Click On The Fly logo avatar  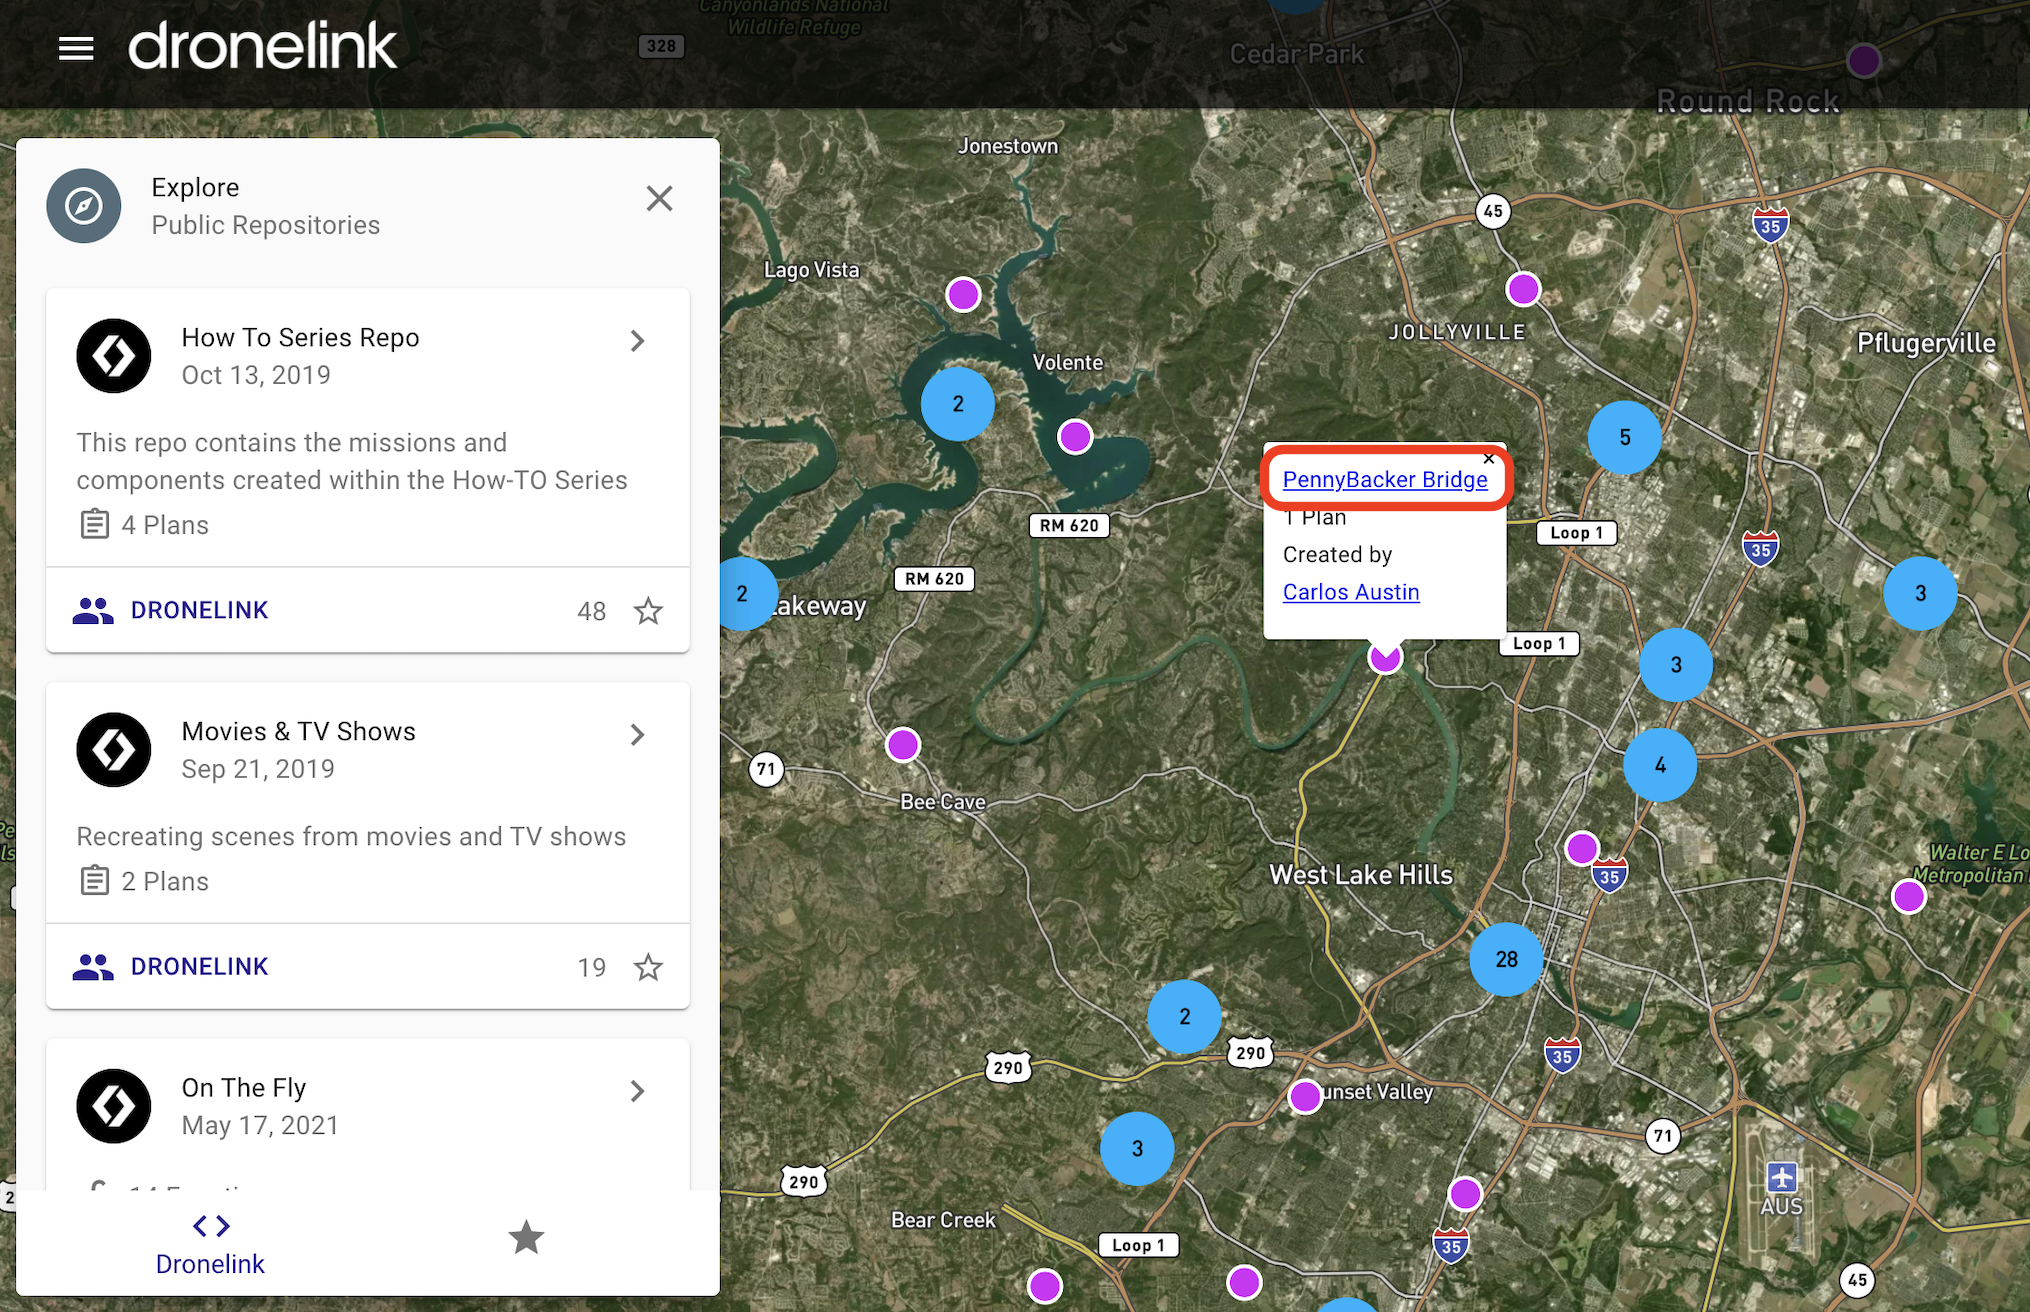point(114,1106)
